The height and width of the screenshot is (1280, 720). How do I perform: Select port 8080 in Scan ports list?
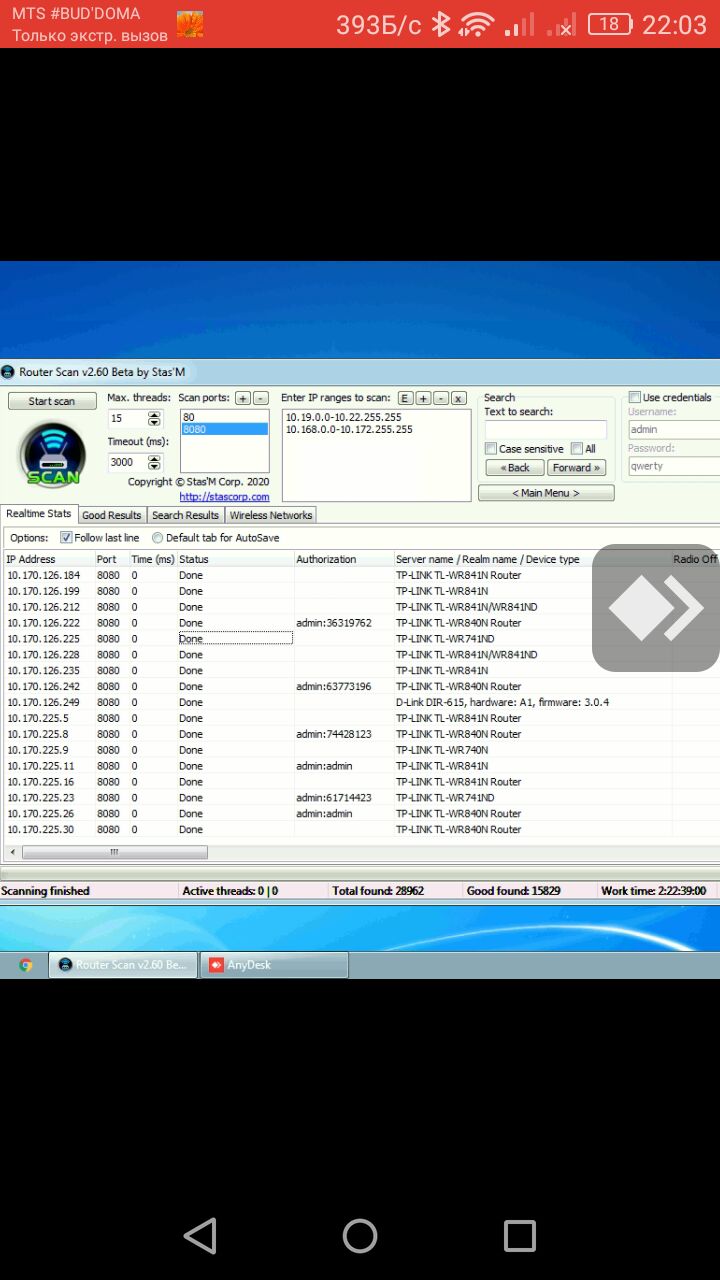coord(225,429)
